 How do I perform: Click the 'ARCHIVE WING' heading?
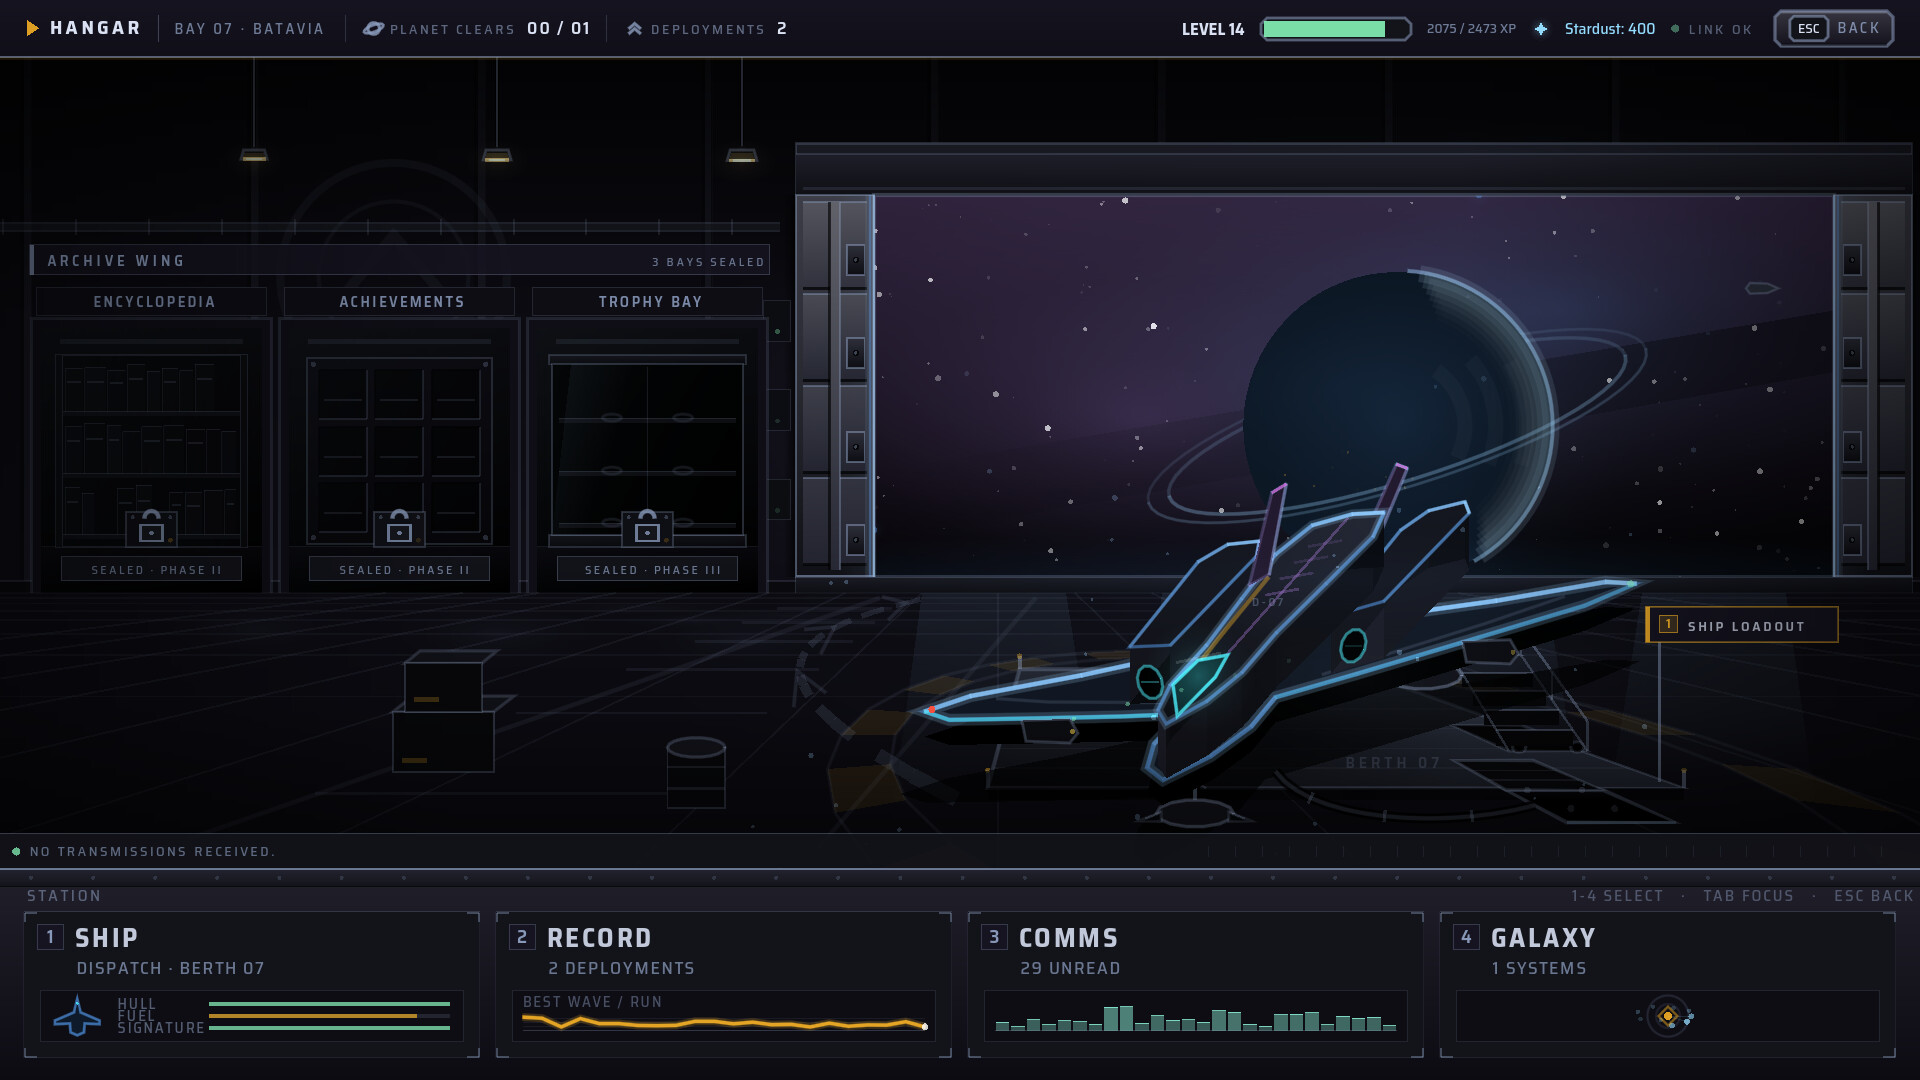116,261
